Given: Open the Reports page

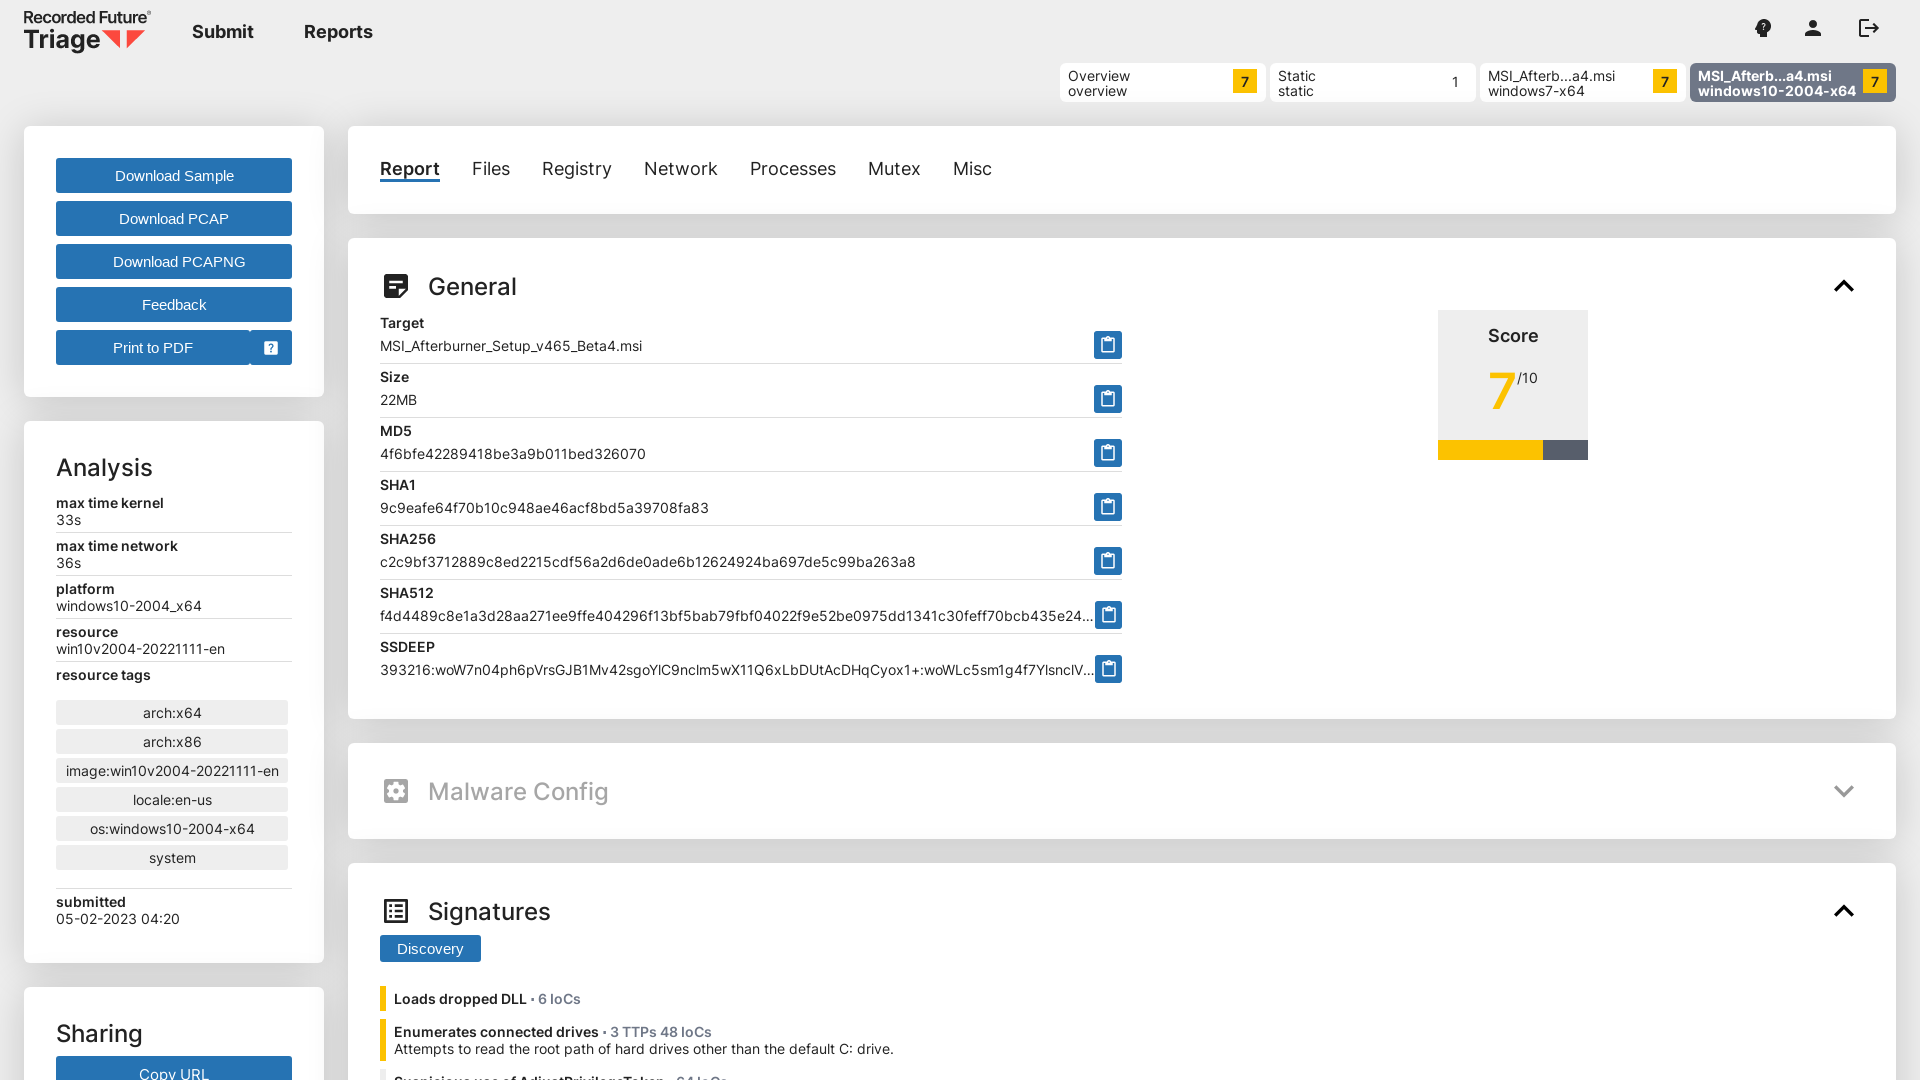Looking at the screenshot, I should click(x=338, y=32).
